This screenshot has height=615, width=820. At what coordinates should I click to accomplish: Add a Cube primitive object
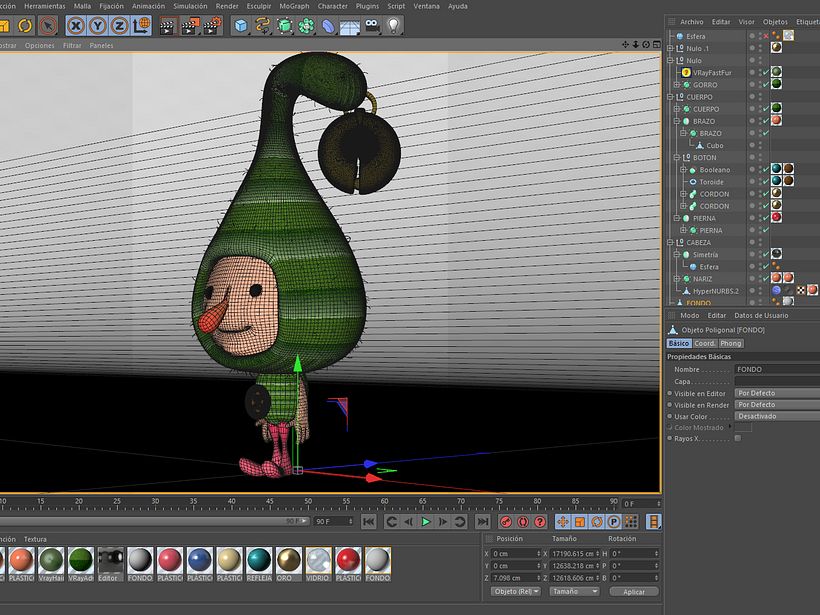(x=241, y=26)
